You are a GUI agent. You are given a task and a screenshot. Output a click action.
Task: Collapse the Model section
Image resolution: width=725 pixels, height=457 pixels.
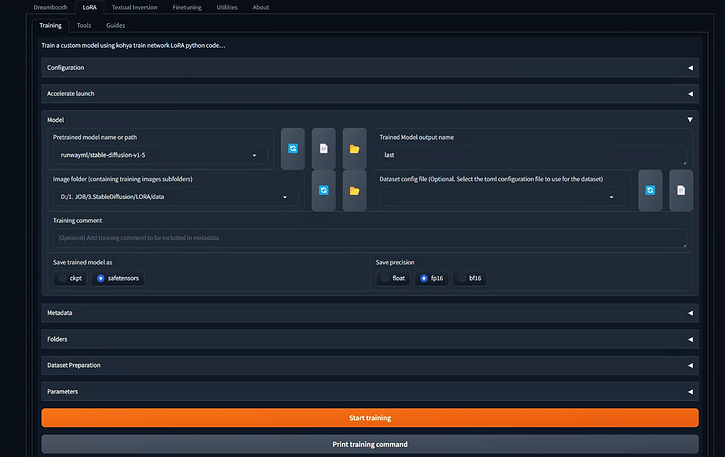pyautogui.click(x=370, y=120)
